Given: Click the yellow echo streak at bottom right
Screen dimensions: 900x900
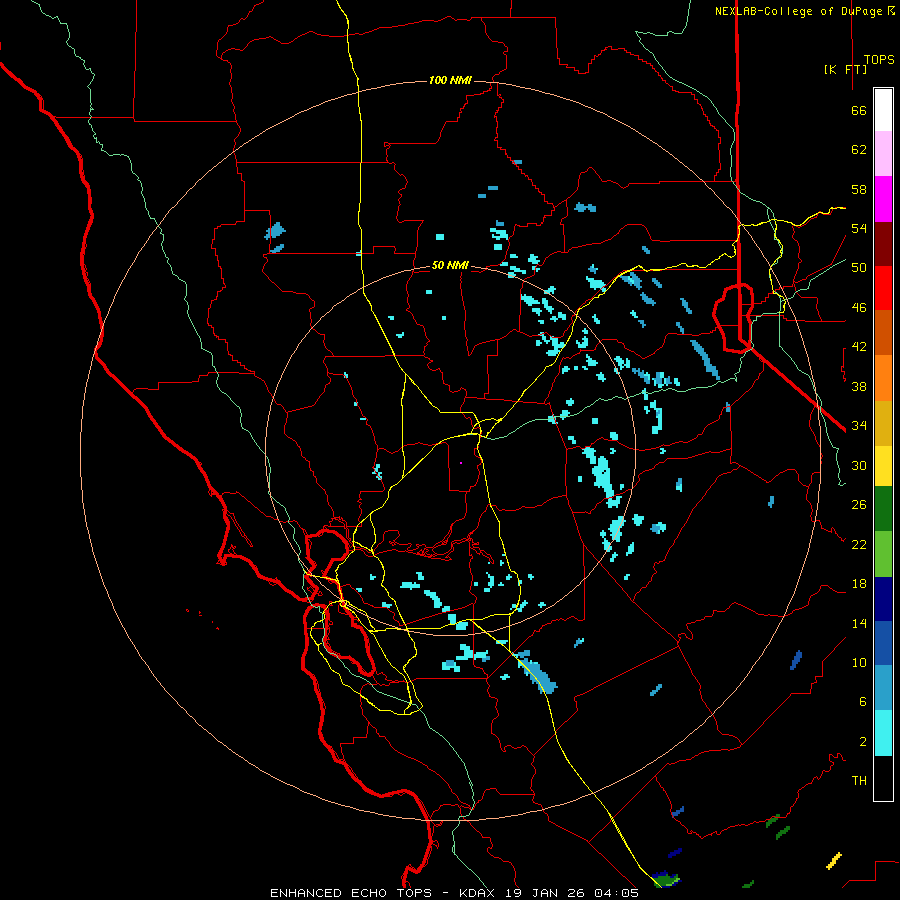Looking at the screenshot, I should tap(834, 860).
